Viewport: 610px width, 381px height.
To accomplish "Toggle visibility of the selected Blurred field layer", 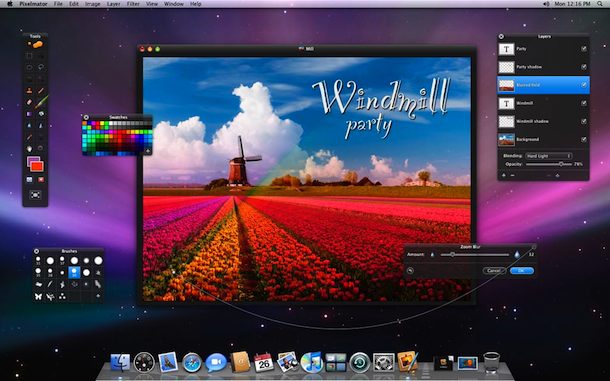I will pyautogui.click(x=584, y=85).
